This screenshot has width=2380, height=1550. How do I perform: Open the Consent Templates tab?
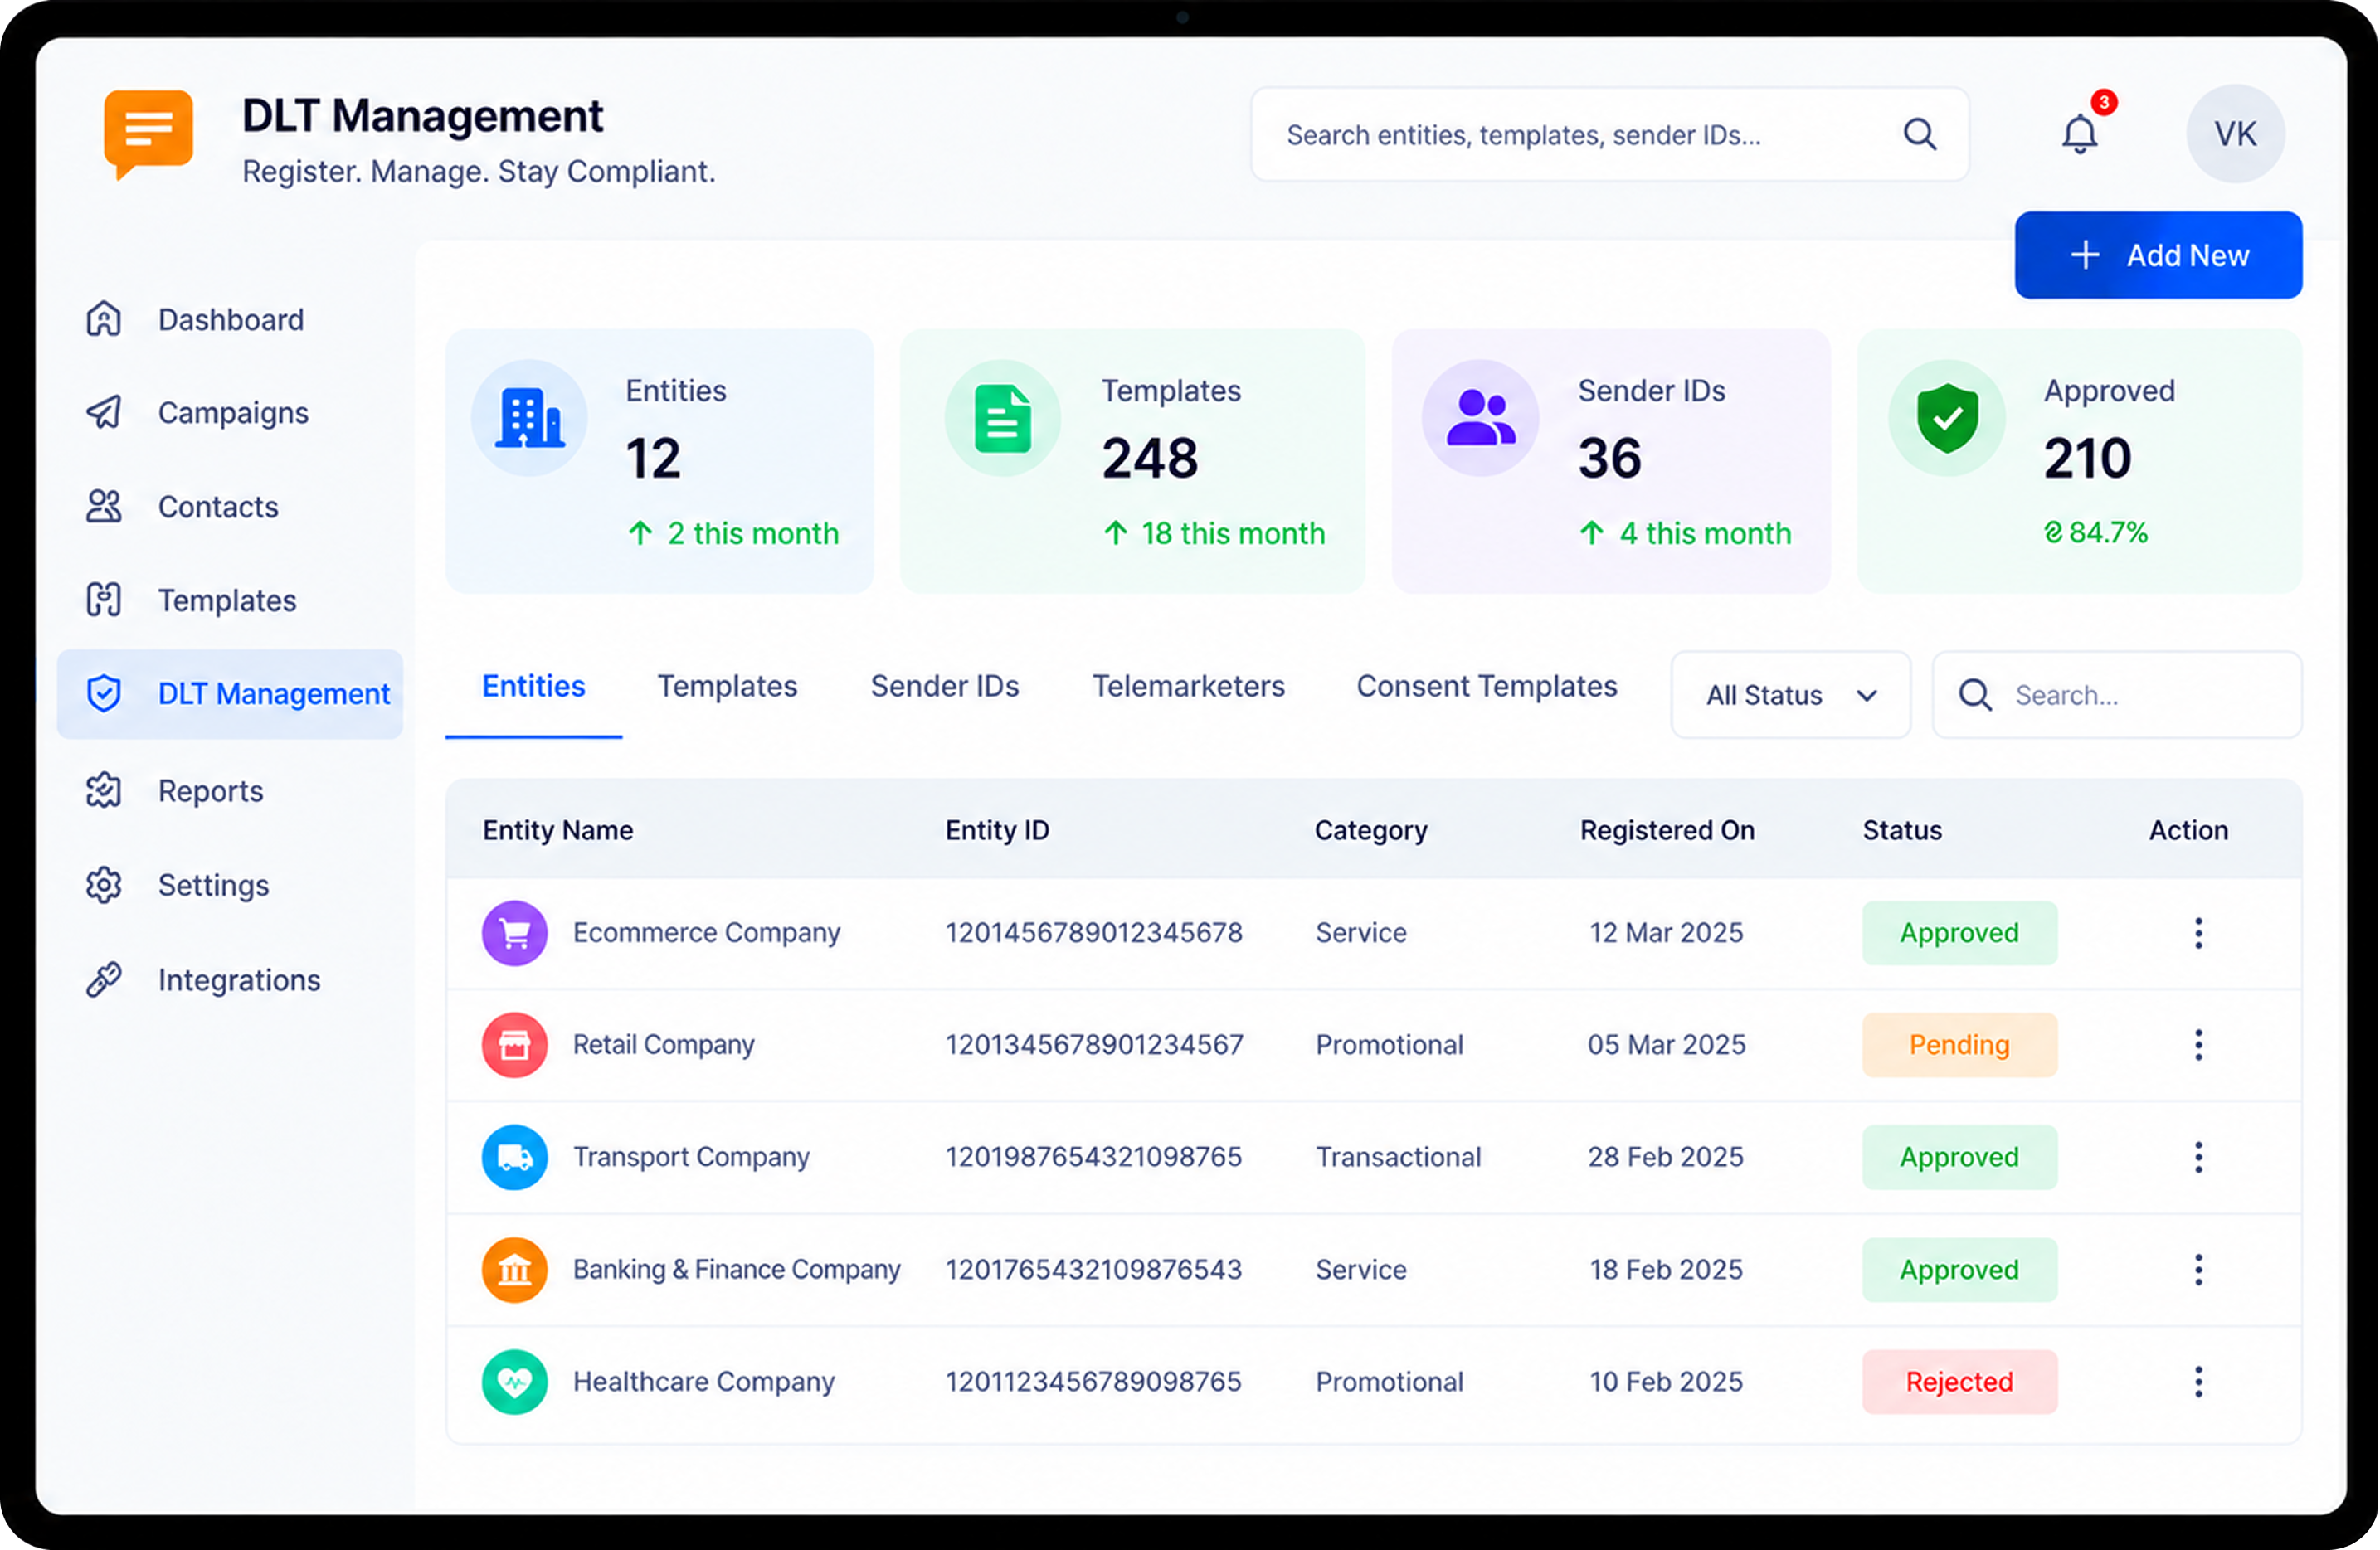[1487, 686]
